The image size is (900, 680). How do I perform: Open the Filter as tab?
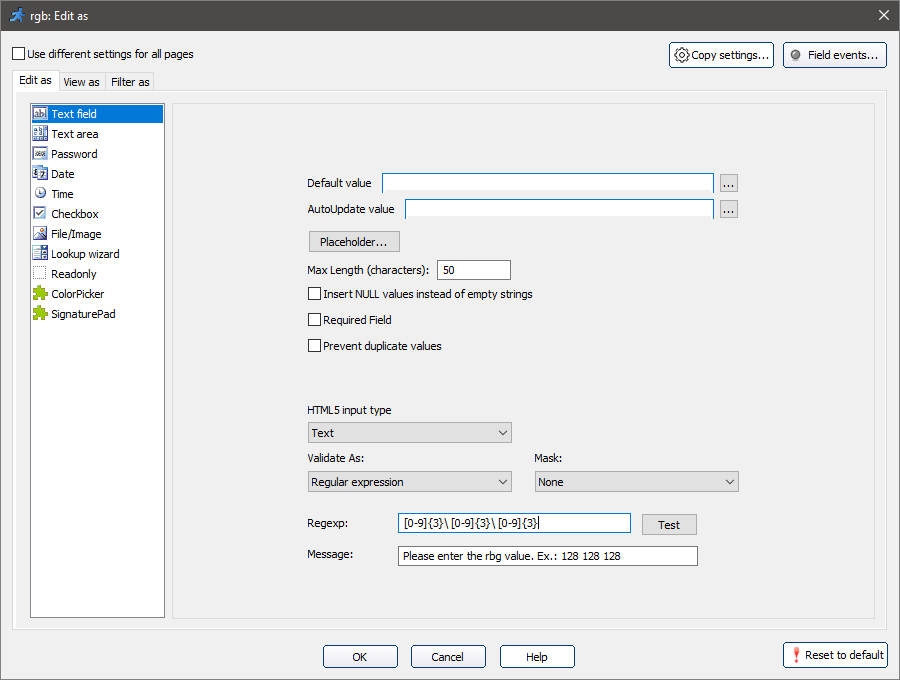click(130, 82)
